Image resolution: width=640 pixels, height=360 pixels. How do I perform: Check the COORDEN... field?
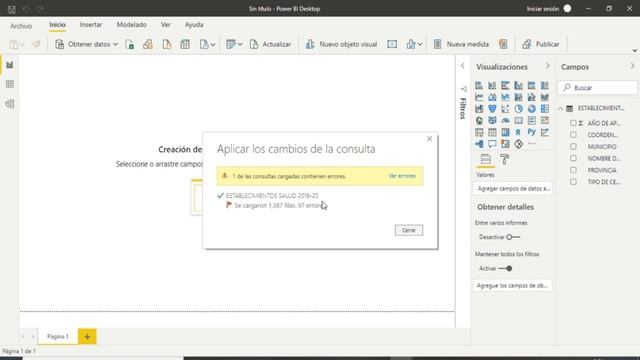point(573,135)
